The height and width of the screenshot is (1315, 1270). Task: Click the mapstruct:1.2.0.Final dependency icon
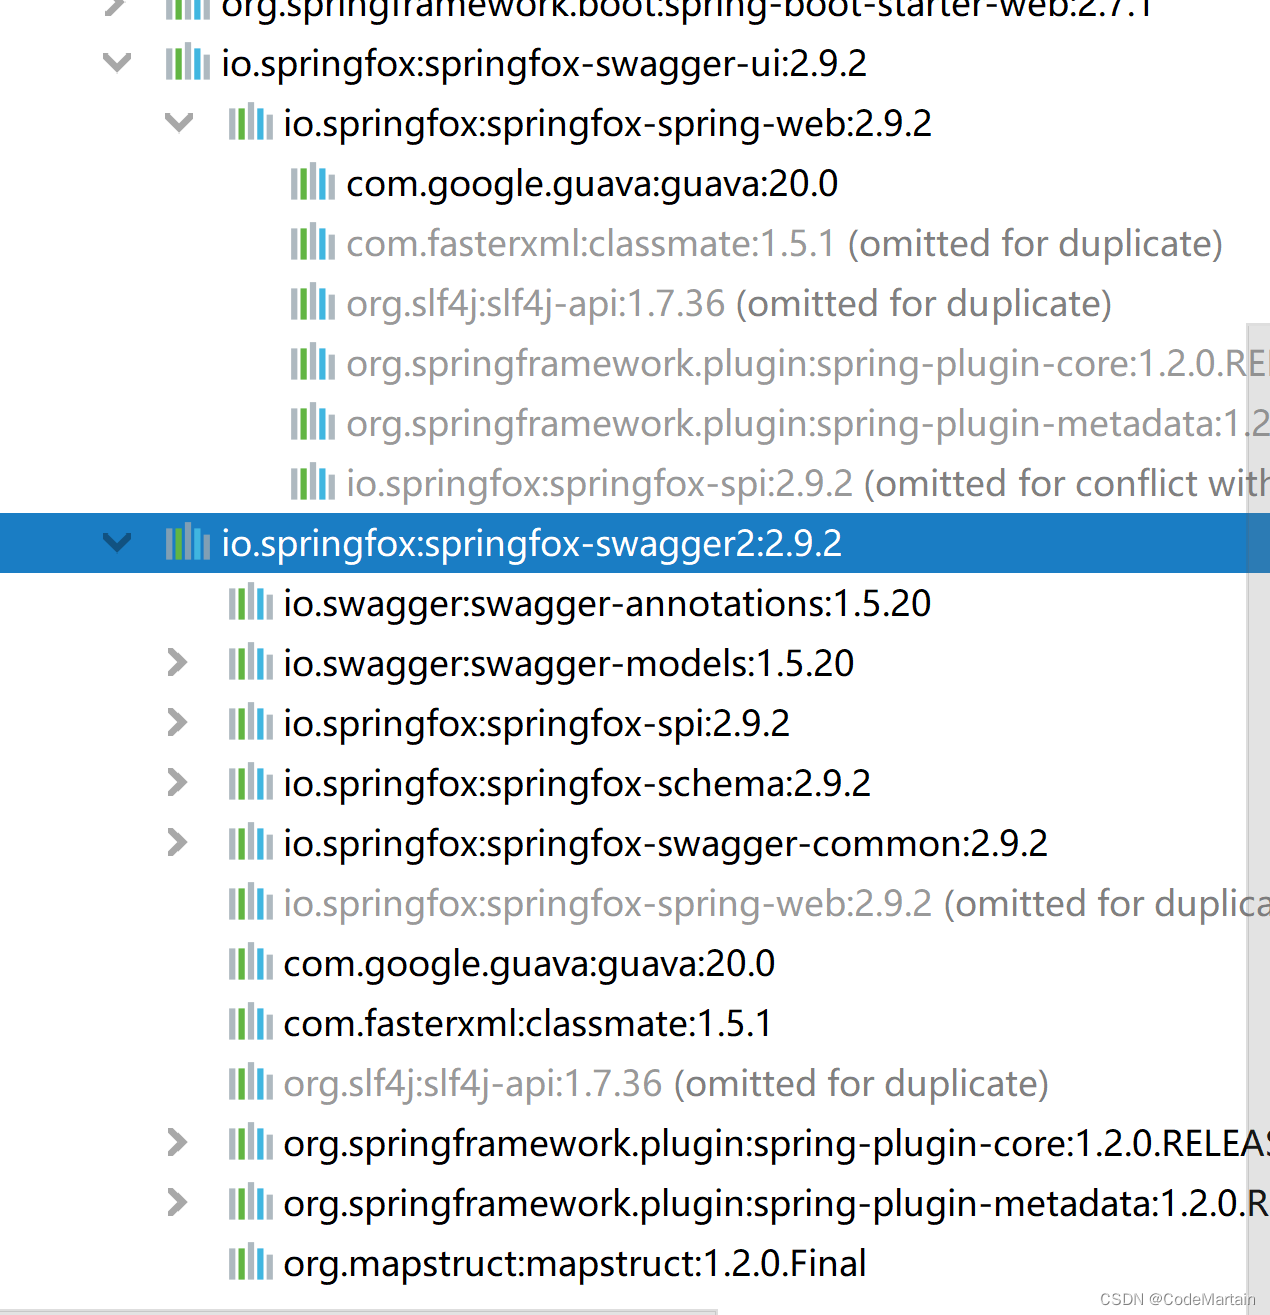250,1263
